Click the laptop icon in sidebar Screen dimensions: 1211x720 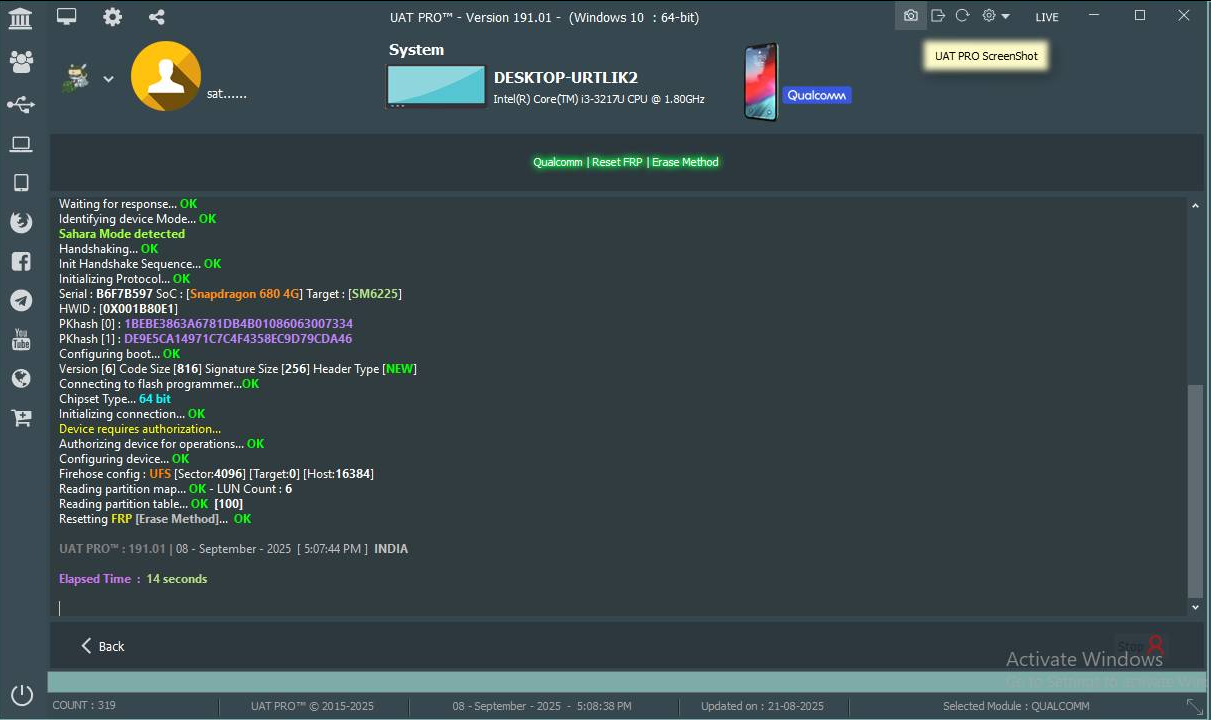point(20,144)
